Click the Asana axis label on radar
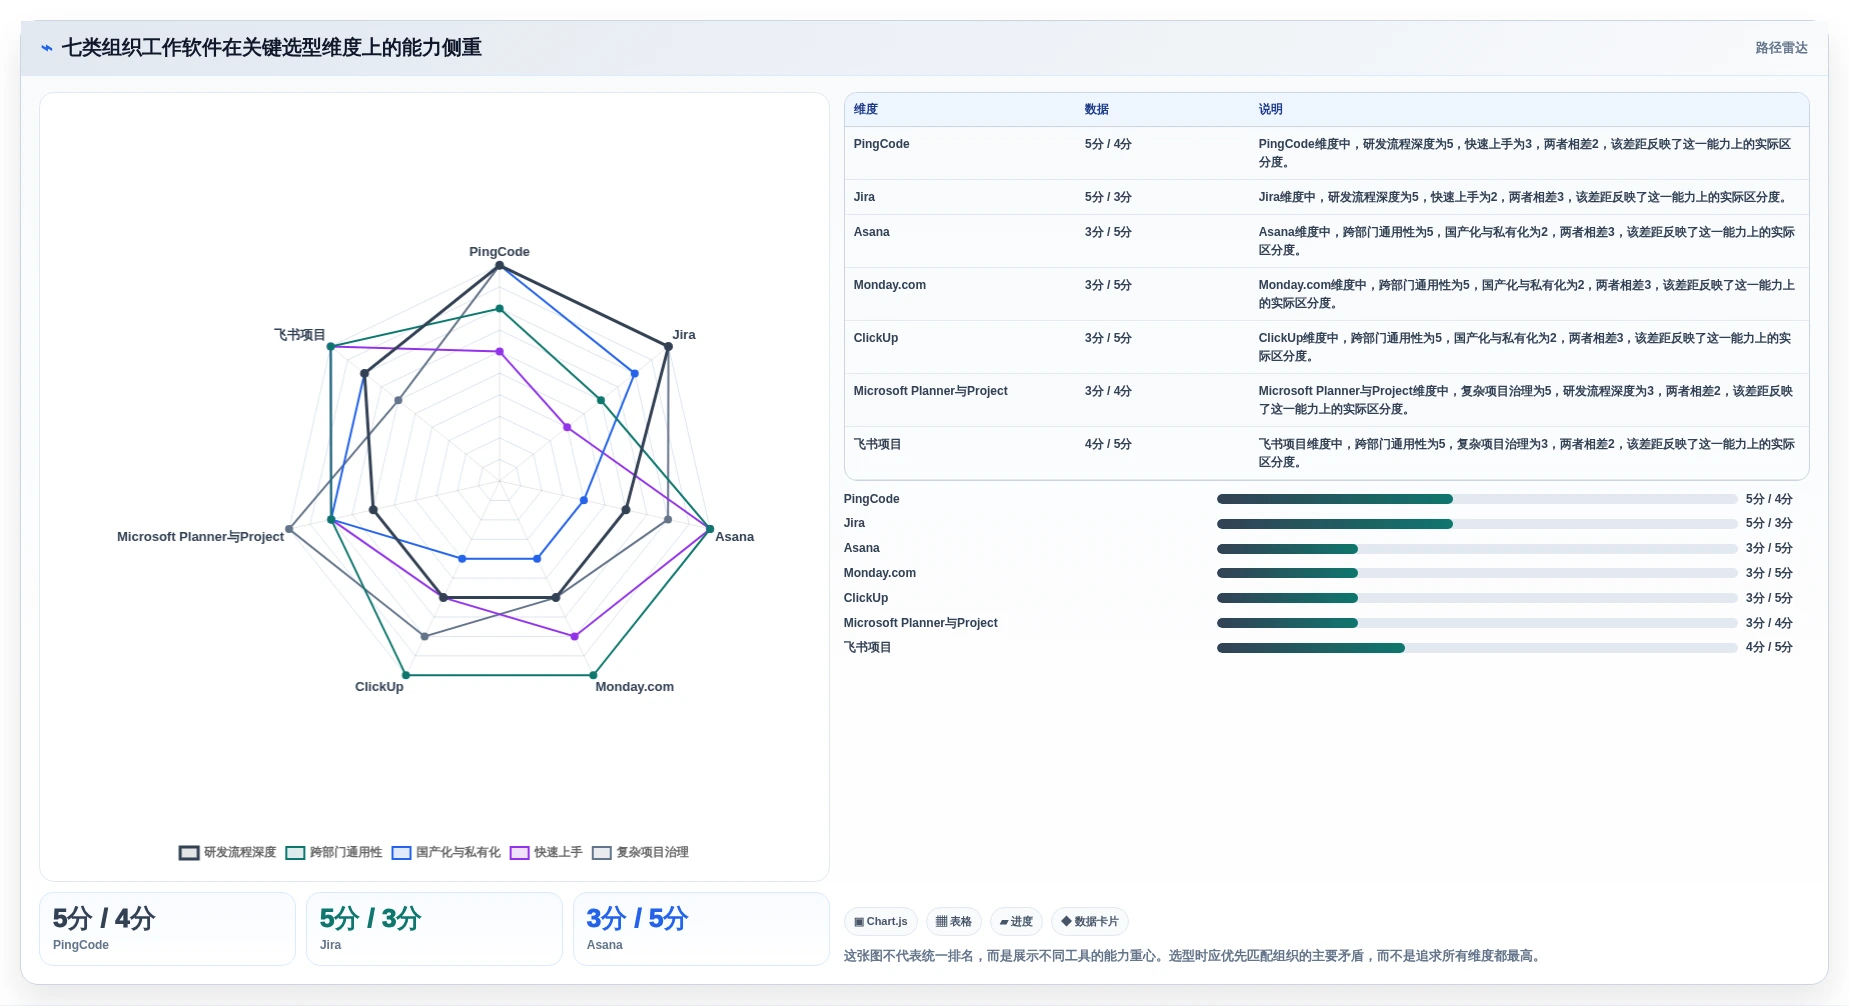The height and width of the screenshot is (1006, 1849). pyautogui.click(x=735, y=537)
